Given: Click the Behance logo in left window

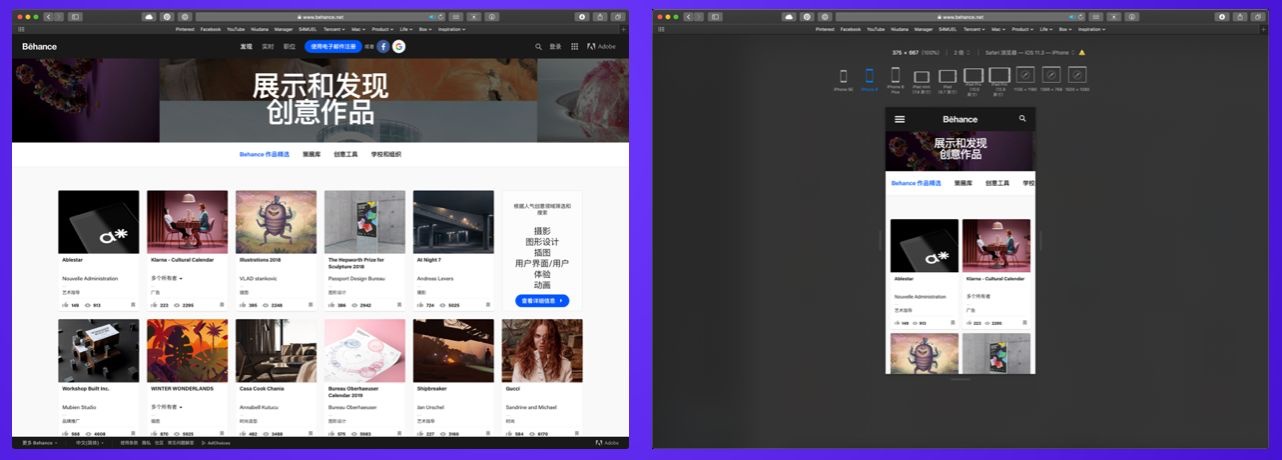Looking at the screenshot, I should [39, 46].
